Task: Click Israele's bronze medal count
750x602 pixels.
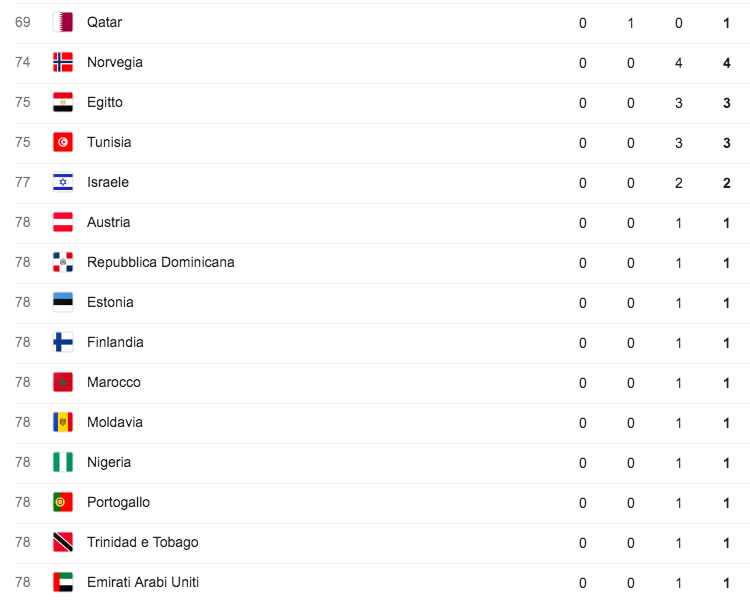Action: point(679,183)
